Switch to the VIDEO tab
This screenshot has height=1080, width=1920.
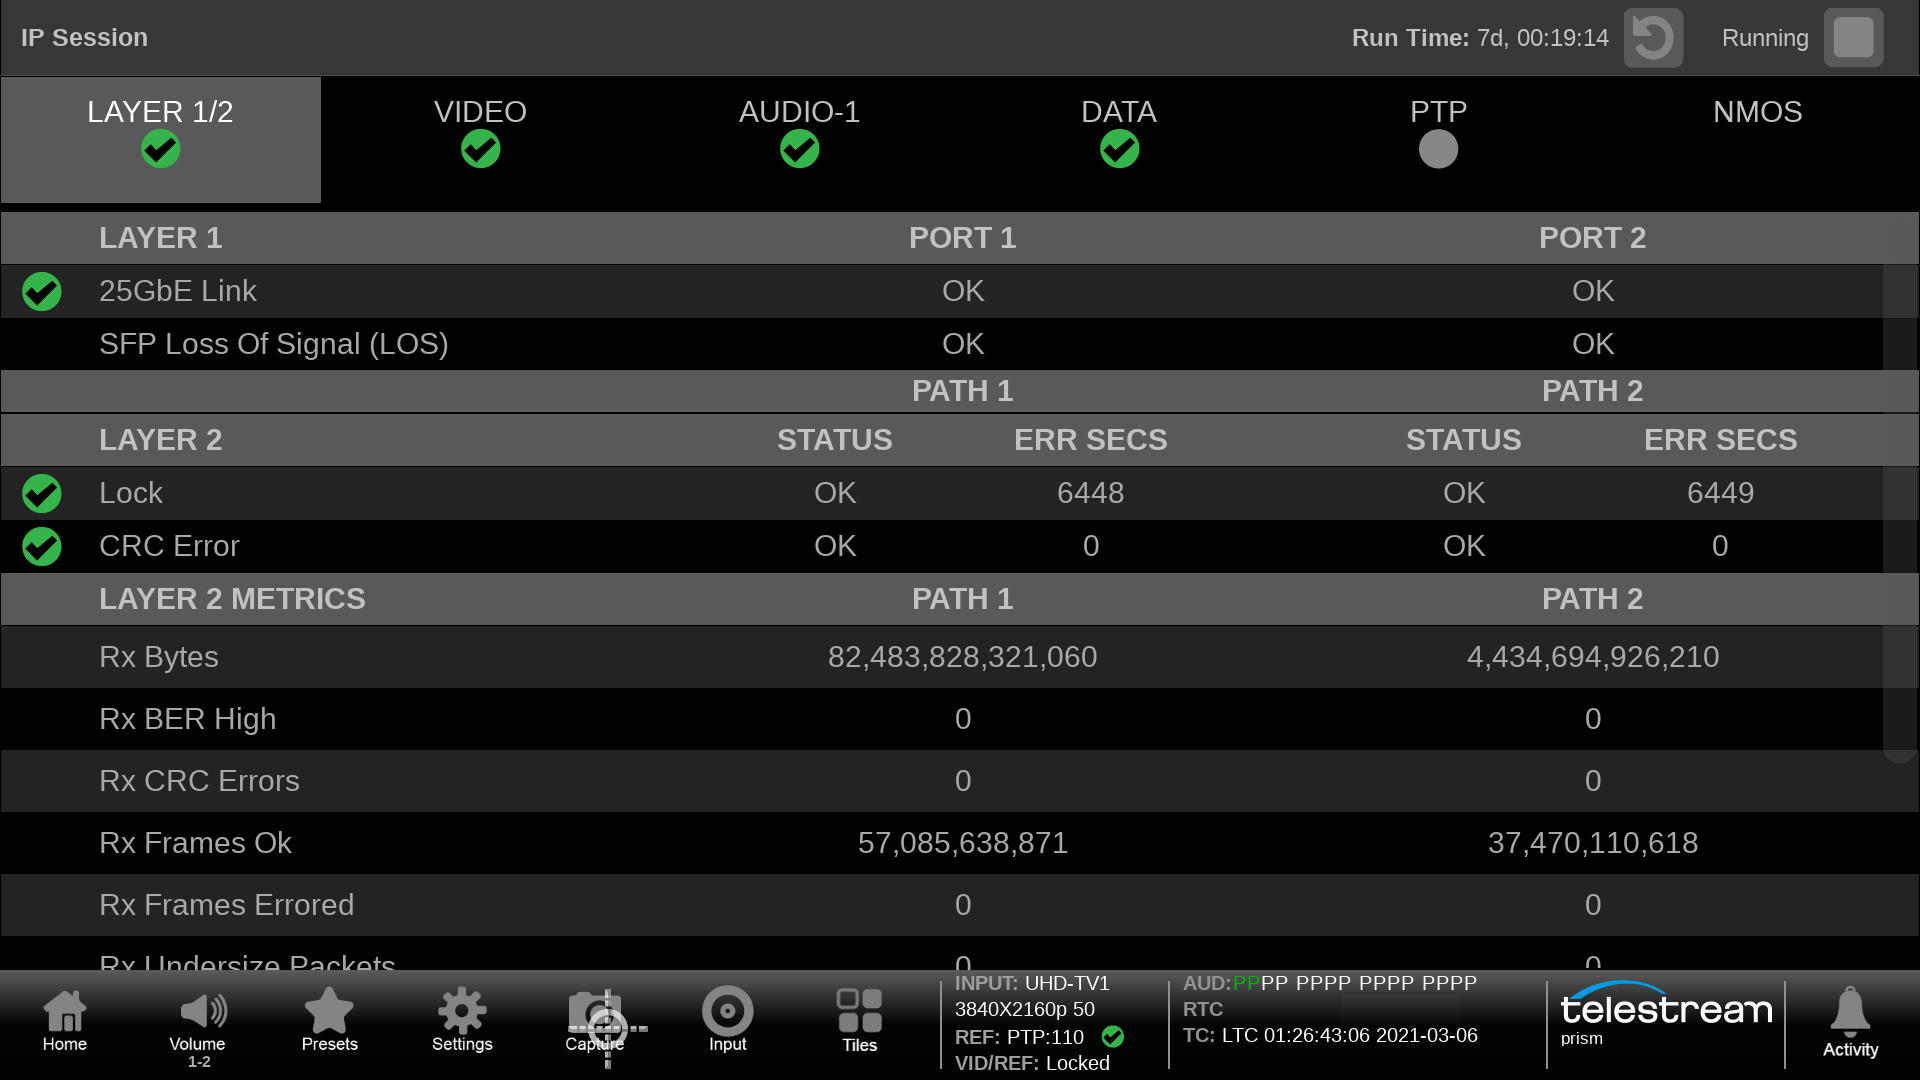pyautogui.click(x=480, y=132)
